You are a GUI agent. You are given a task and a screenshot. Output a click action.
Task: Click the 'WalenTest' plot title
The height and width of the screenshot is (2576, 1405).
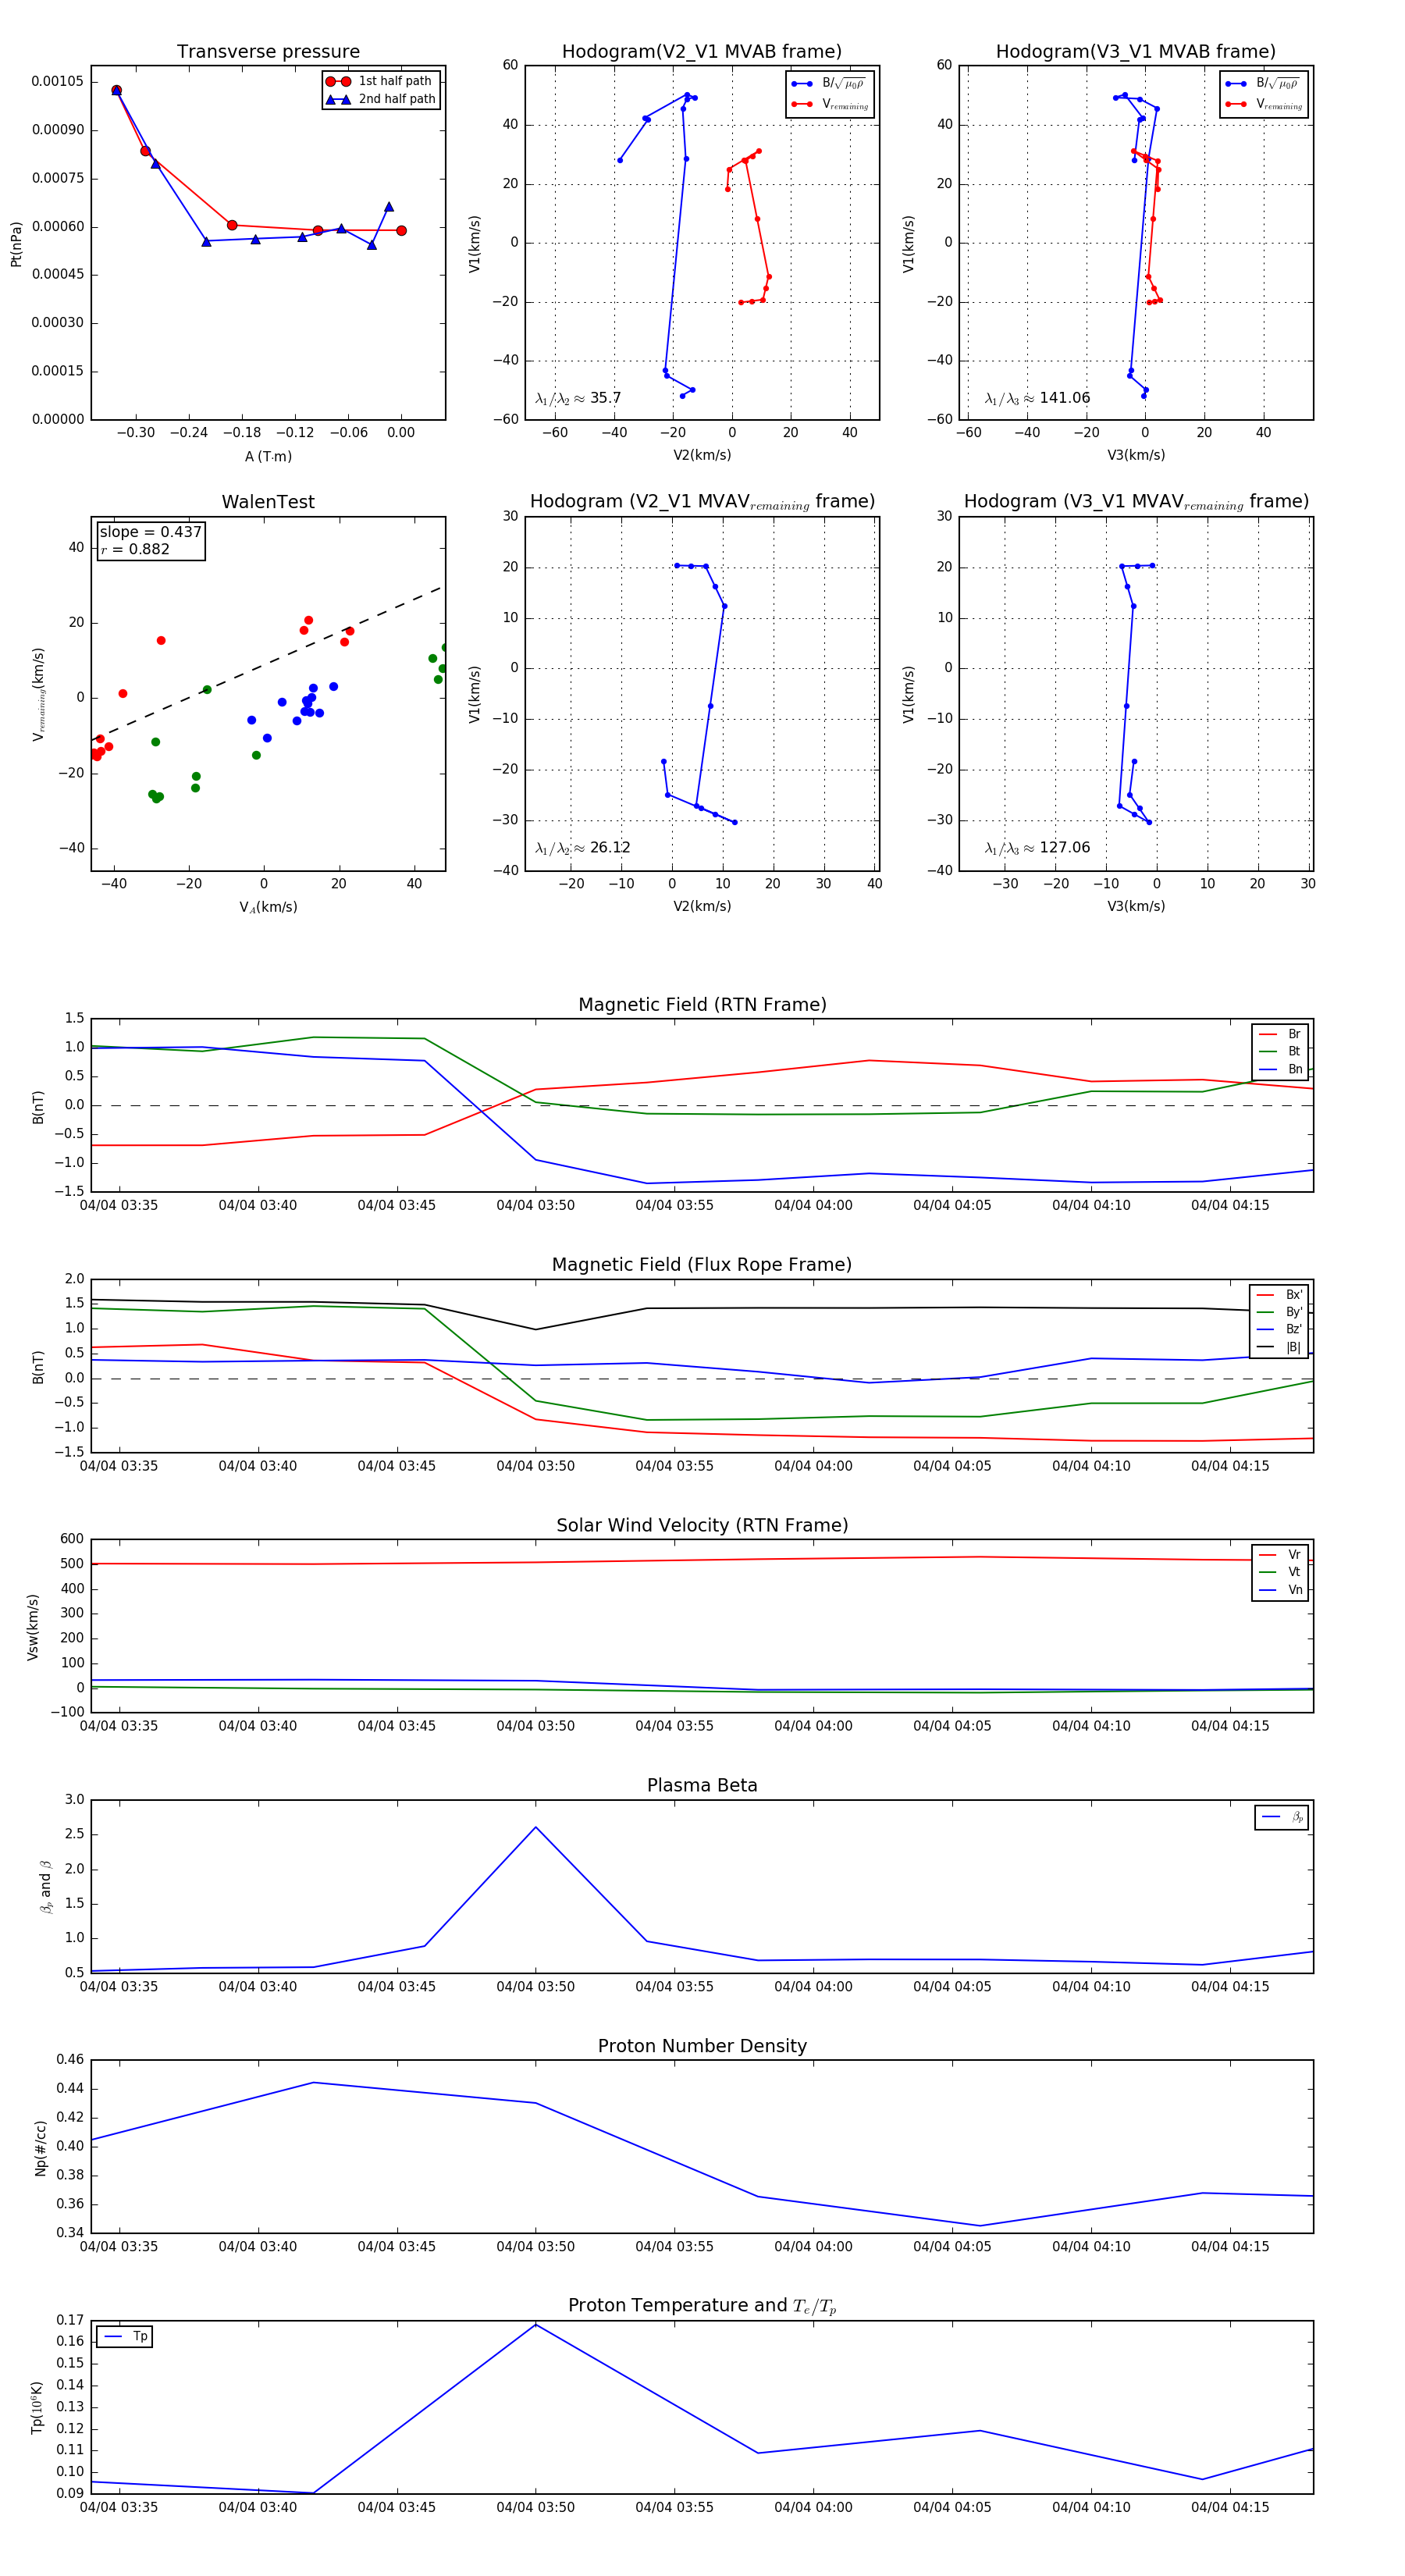[x=268, y=502]
